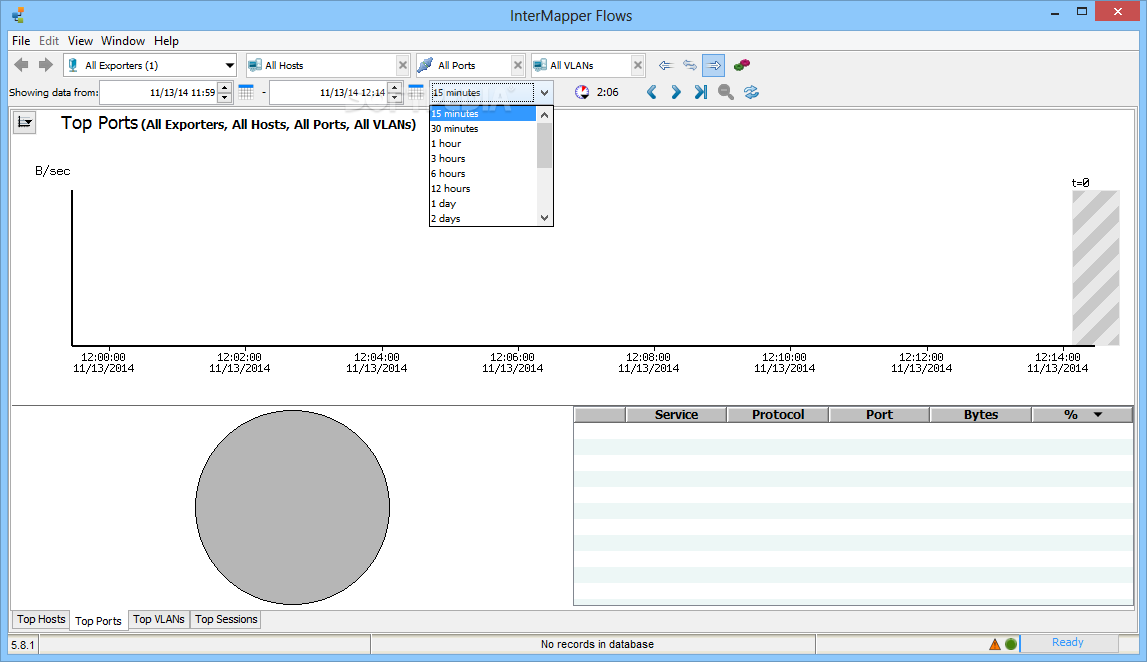The width and height of the screenshot is (1147, 662).
Task: Select 30 minutes time range
Action: click(x=483, y=129)
